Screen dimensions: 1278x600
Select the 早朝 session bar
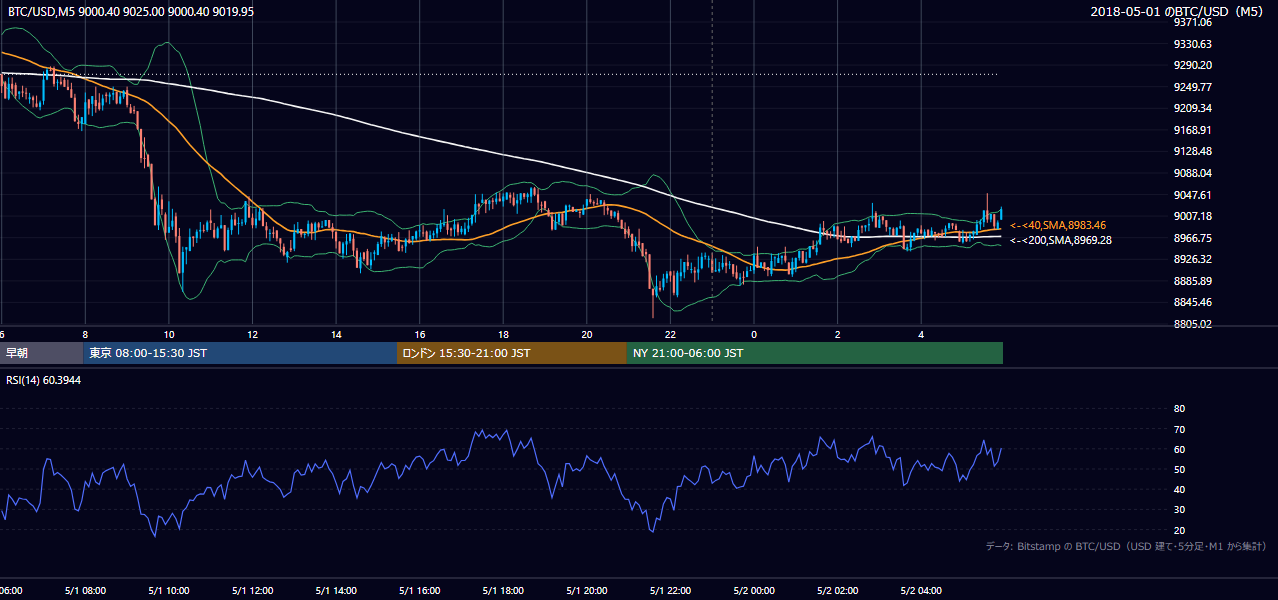click(x=41, y=353)
